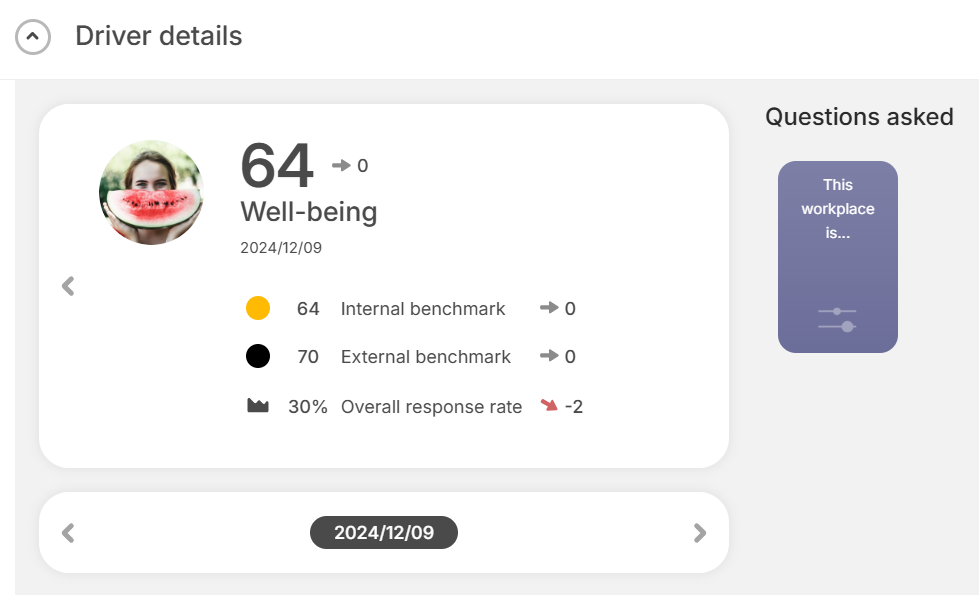The image size is (979, 595).
Task: Click the crown response rate icon
Action: 258,406
